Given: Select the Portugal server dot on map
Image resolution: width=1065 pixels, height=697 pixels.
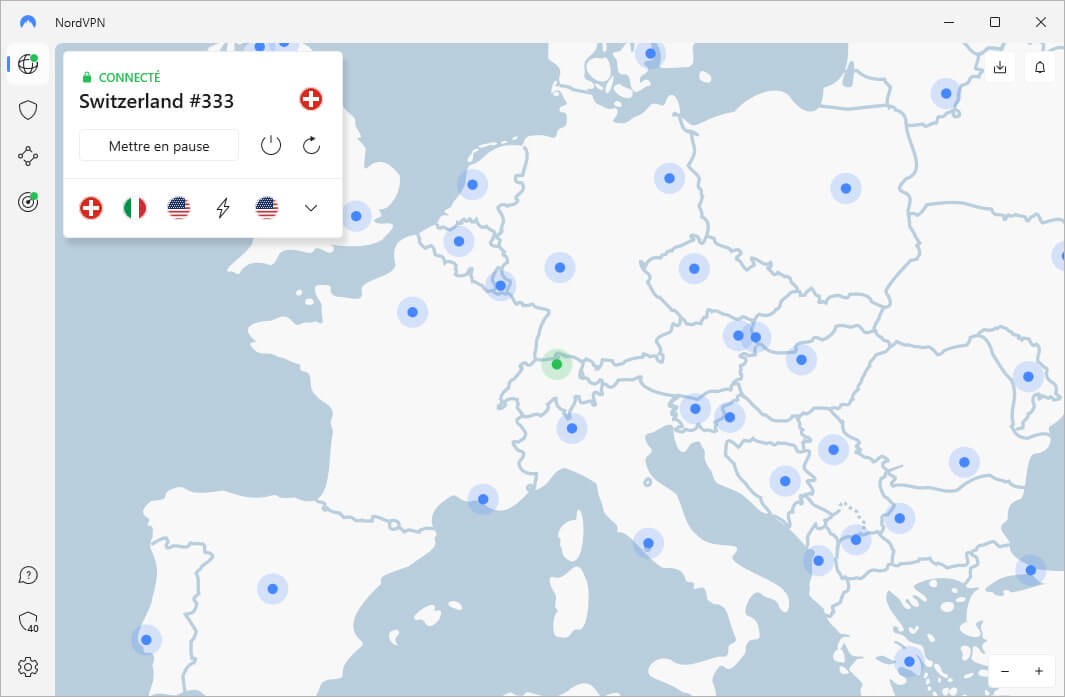Looking at the screenshot, I should click(146, 640).
